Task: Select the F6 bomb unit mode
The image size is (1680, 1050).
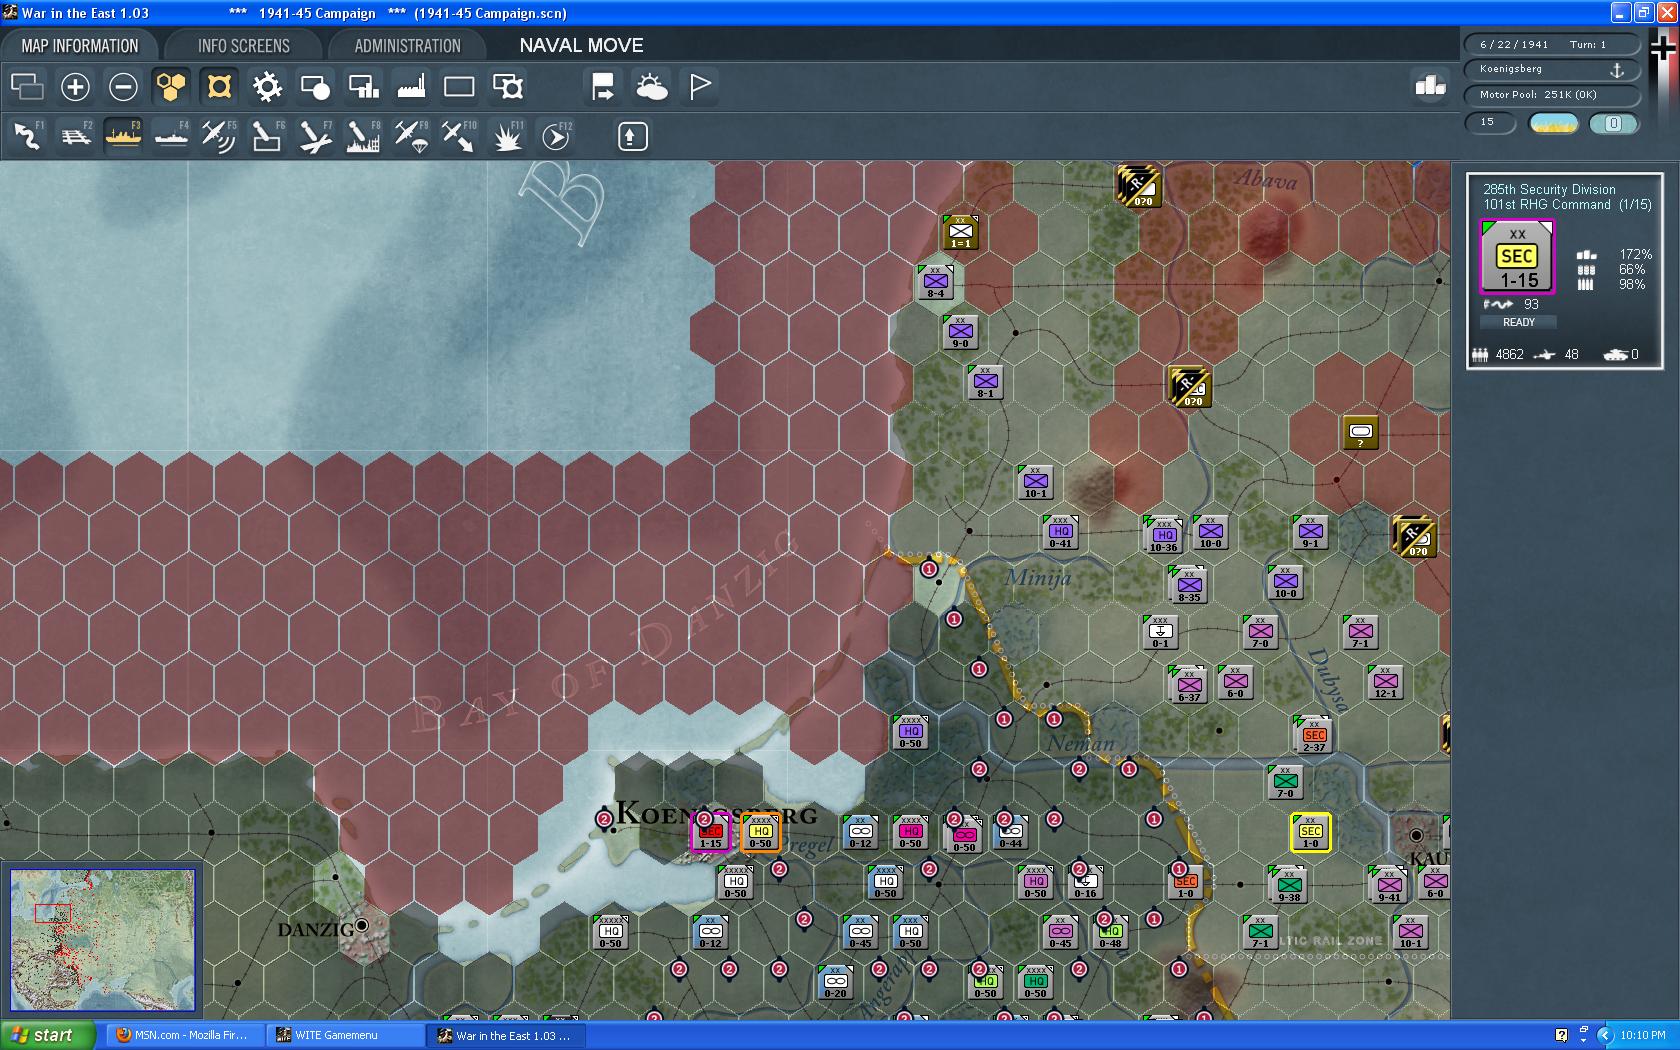Action: (267, 136)
